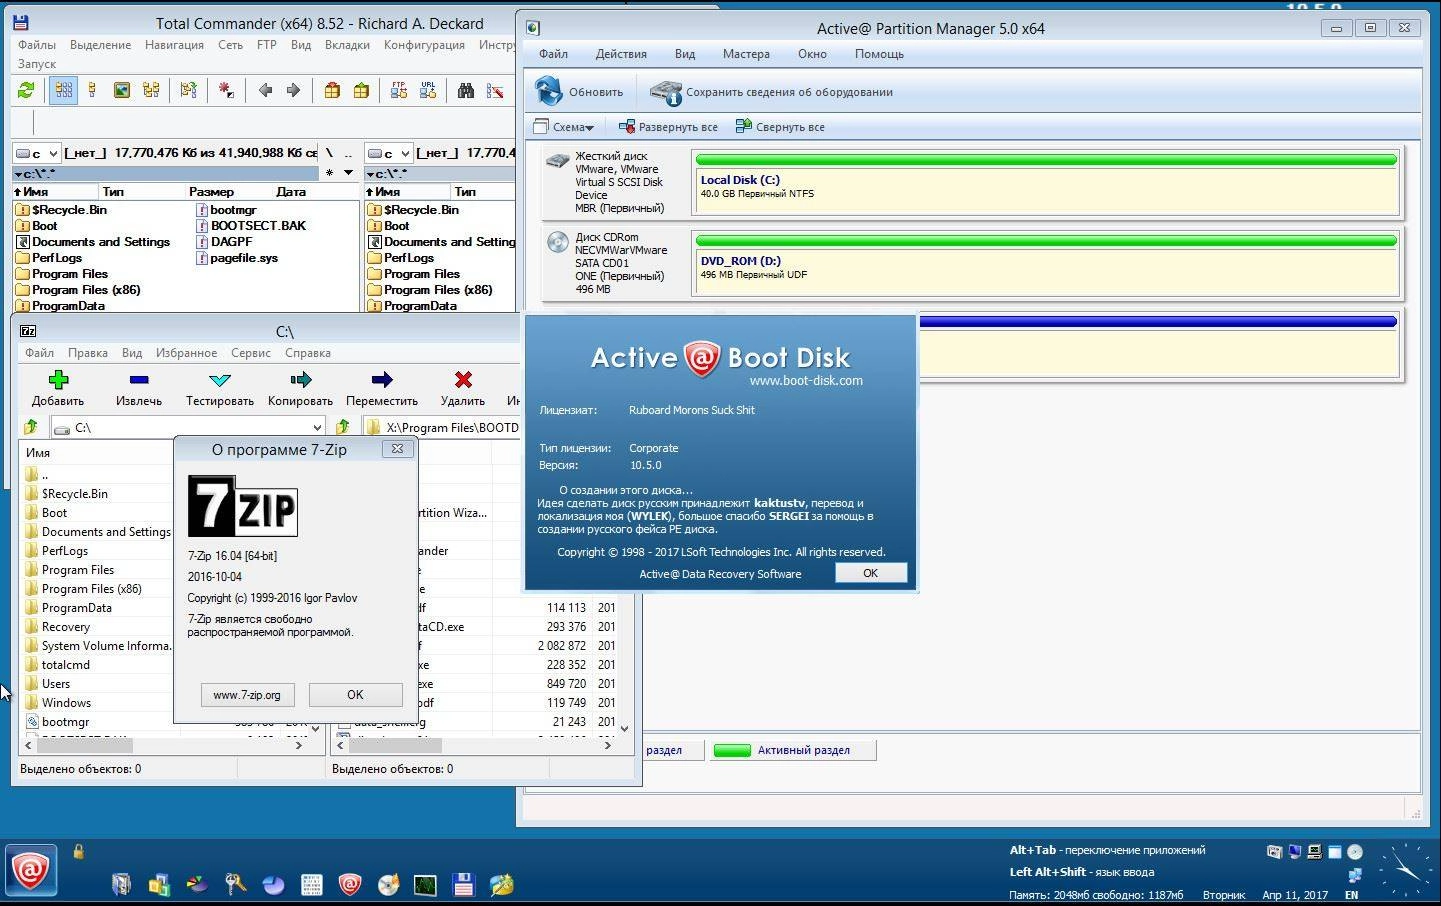Open file search binoculars icon
1441x906 pixels.
click(x=466, y=90)
